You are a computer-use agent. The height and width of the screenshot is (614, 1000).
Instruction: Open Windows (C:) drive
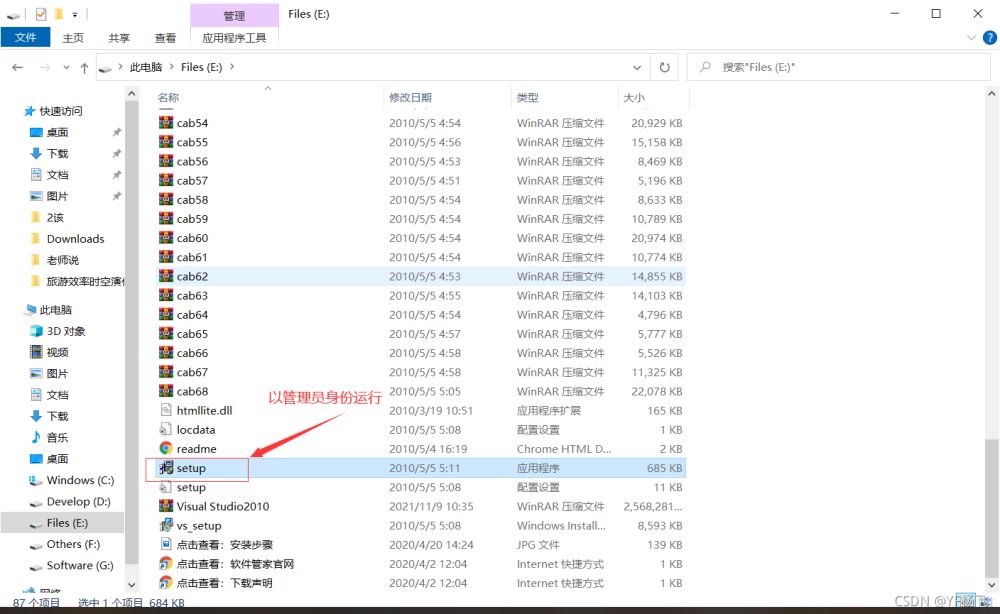coord(80,479)
